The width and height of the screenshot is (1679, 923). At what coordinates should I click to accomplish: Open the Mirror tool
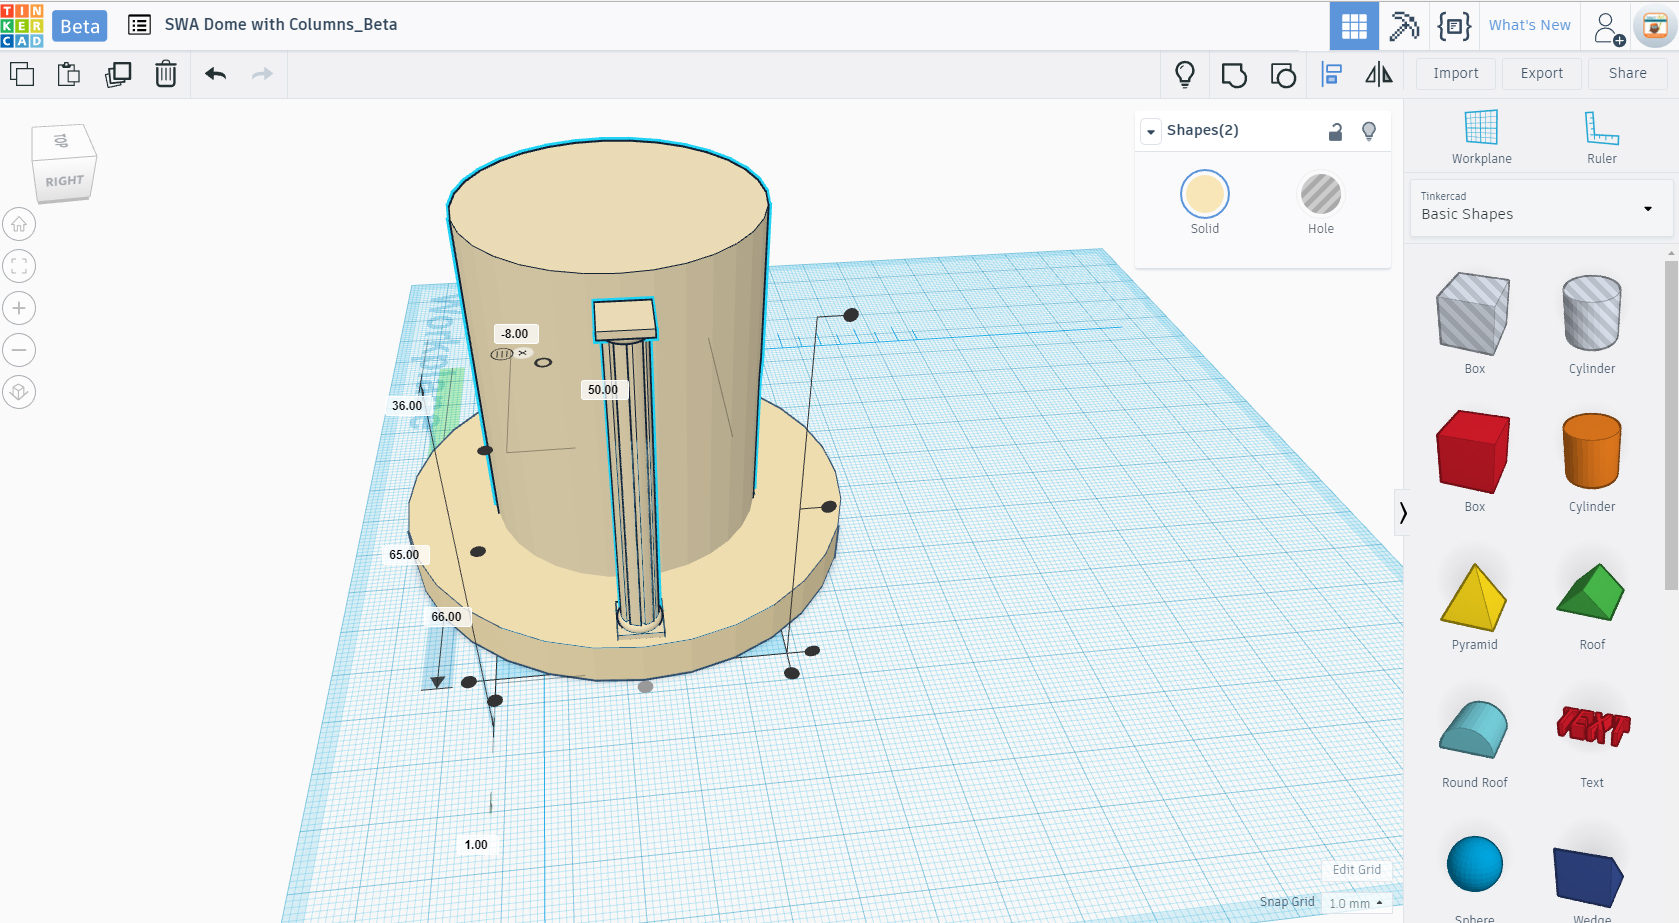[1379, 74]
